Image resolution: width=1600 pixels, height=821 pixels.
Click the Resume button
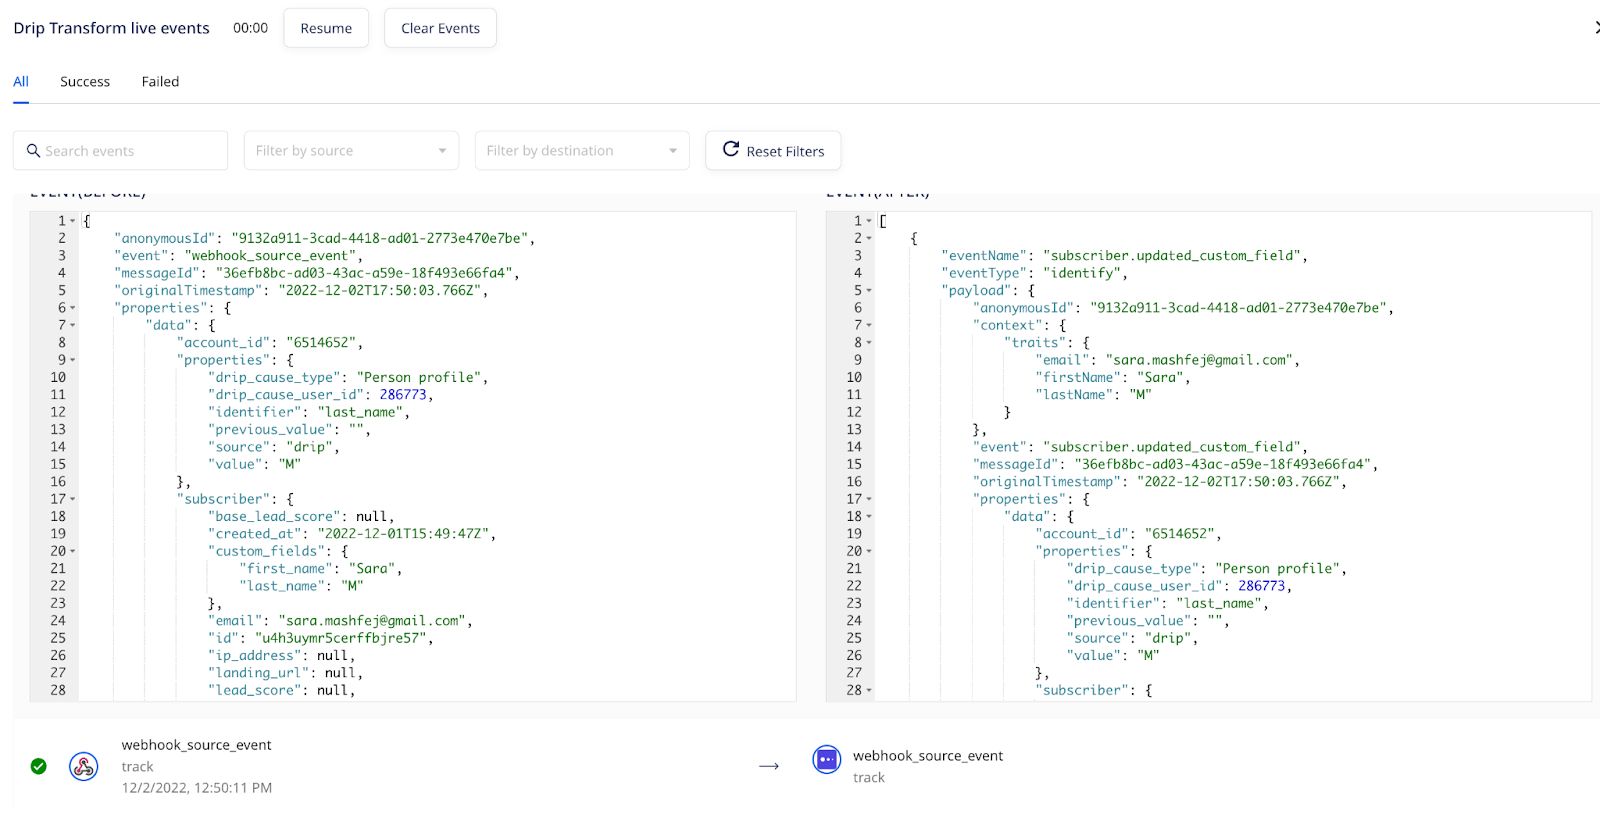click(326, 28)
